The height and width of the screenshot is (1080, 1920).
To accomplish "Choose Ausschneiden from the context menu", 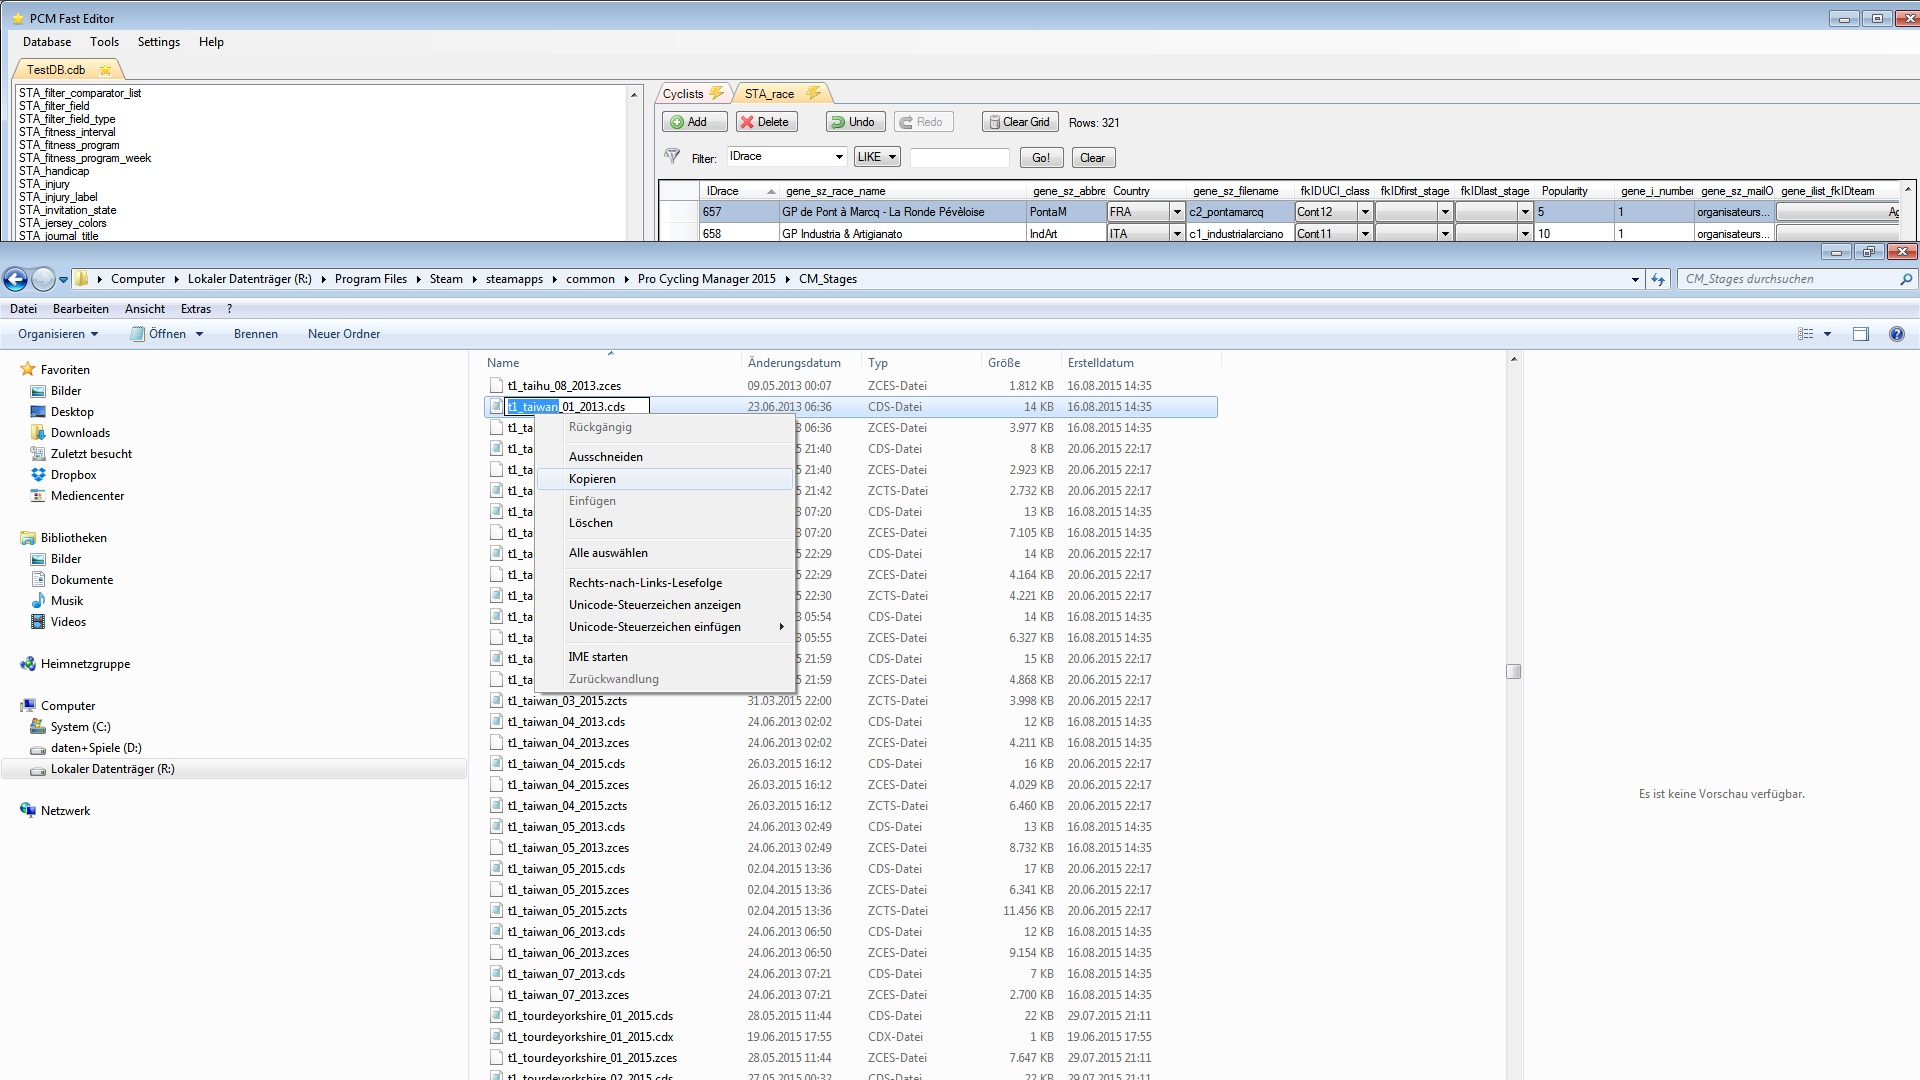I will pos(664,457).
